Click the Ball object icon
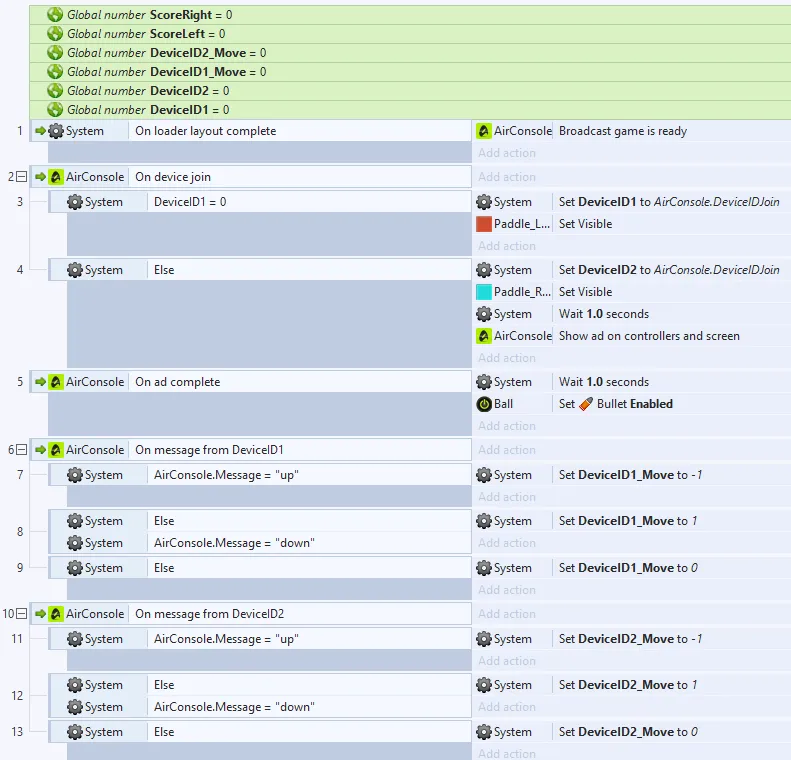 pyautogui.click(x=484, y=404)
